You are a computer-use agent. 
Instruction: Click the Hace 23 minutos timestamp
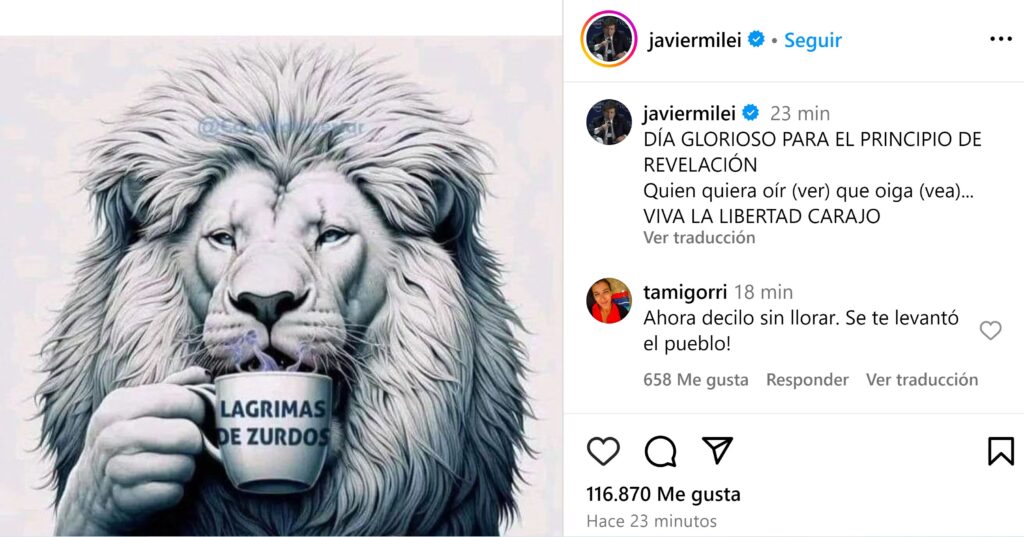click(651, 521)
